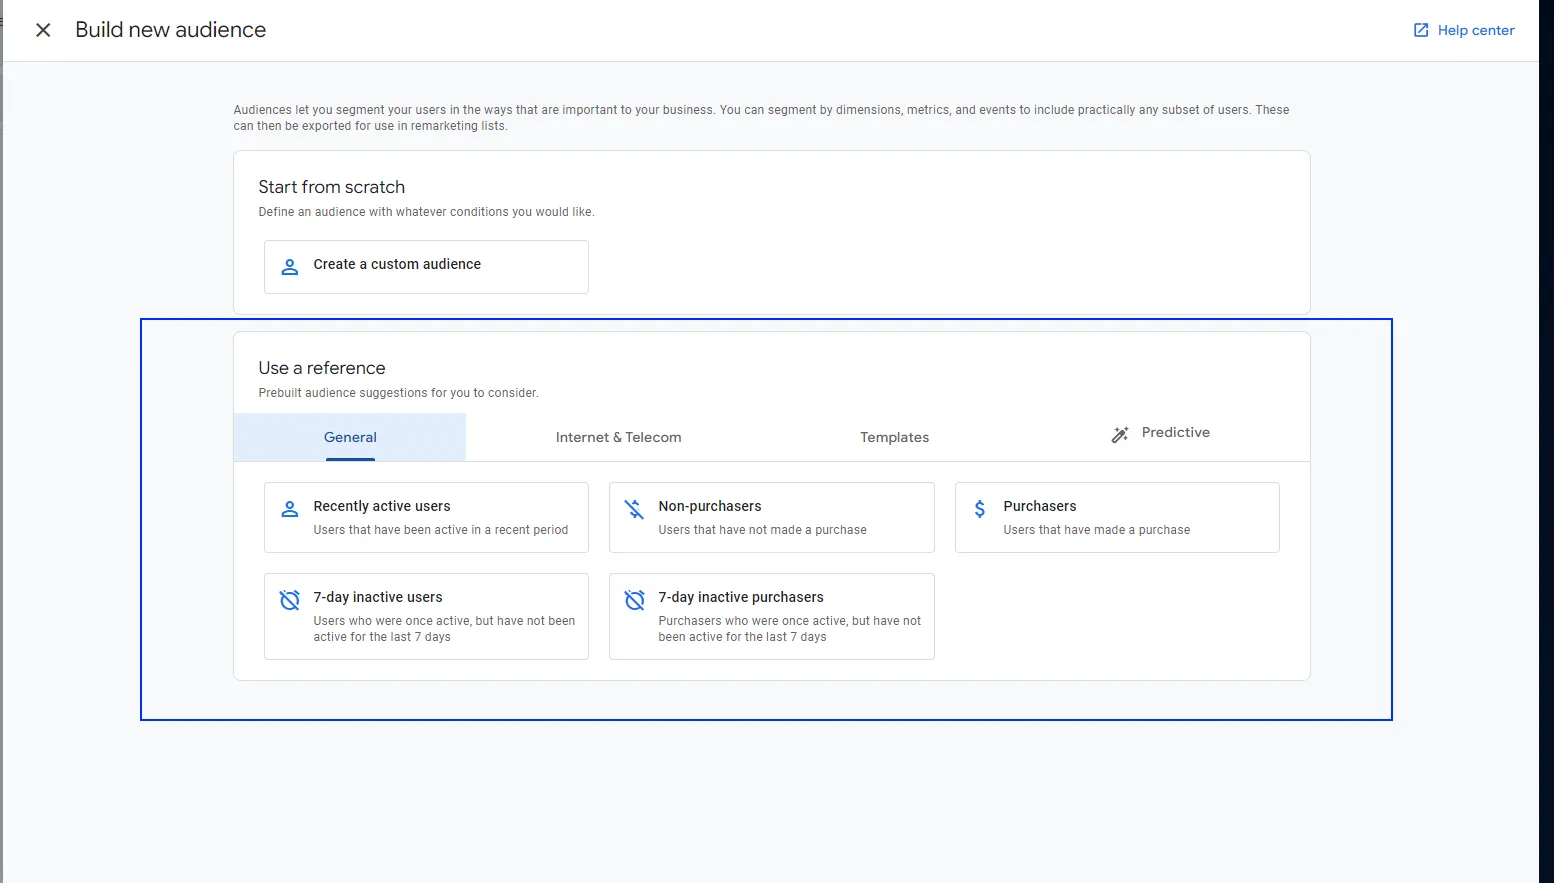1554x883 pixels.
Task: Pick the 7-day inactive purchasers audience
Action: (772, 616)
